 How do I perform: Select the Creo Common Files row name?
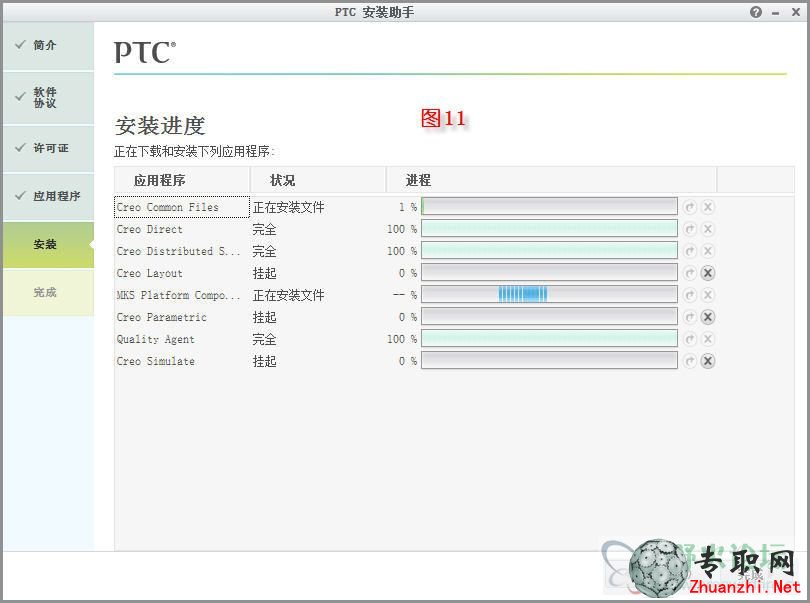[x=167, y=207]
